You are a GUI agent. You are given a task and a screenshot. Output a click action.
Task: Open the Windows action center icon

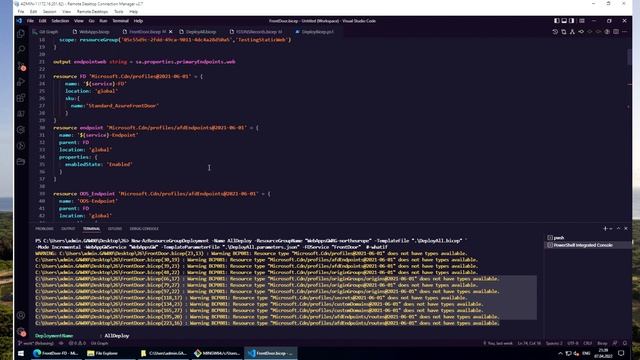621,353
